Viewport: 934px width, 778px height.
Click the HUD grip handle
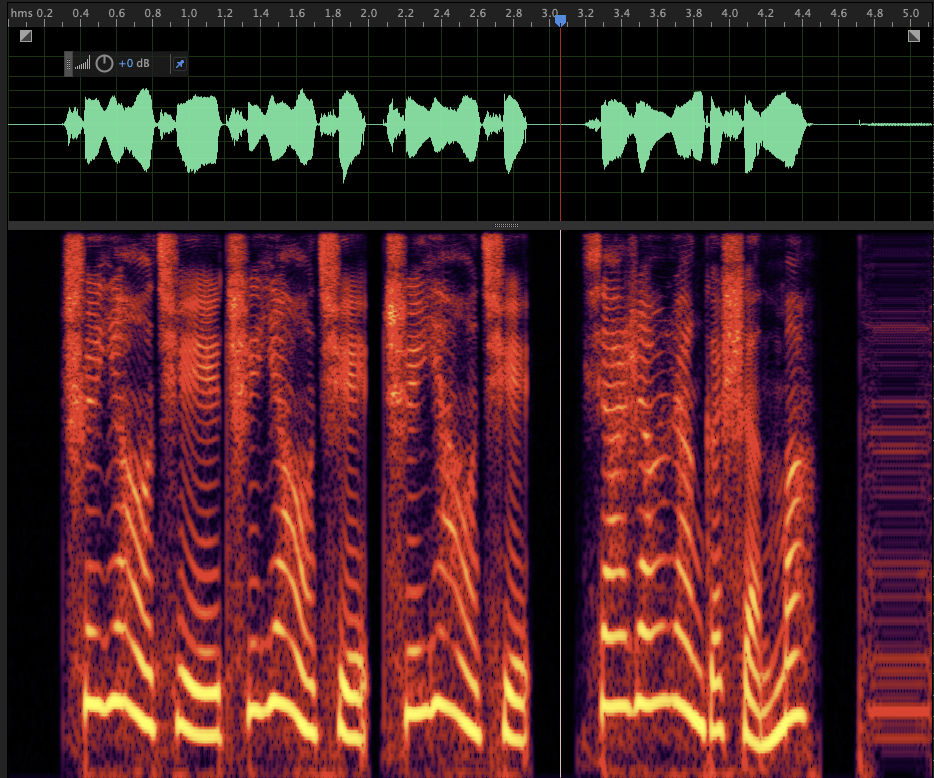click(x=69, y=64)
